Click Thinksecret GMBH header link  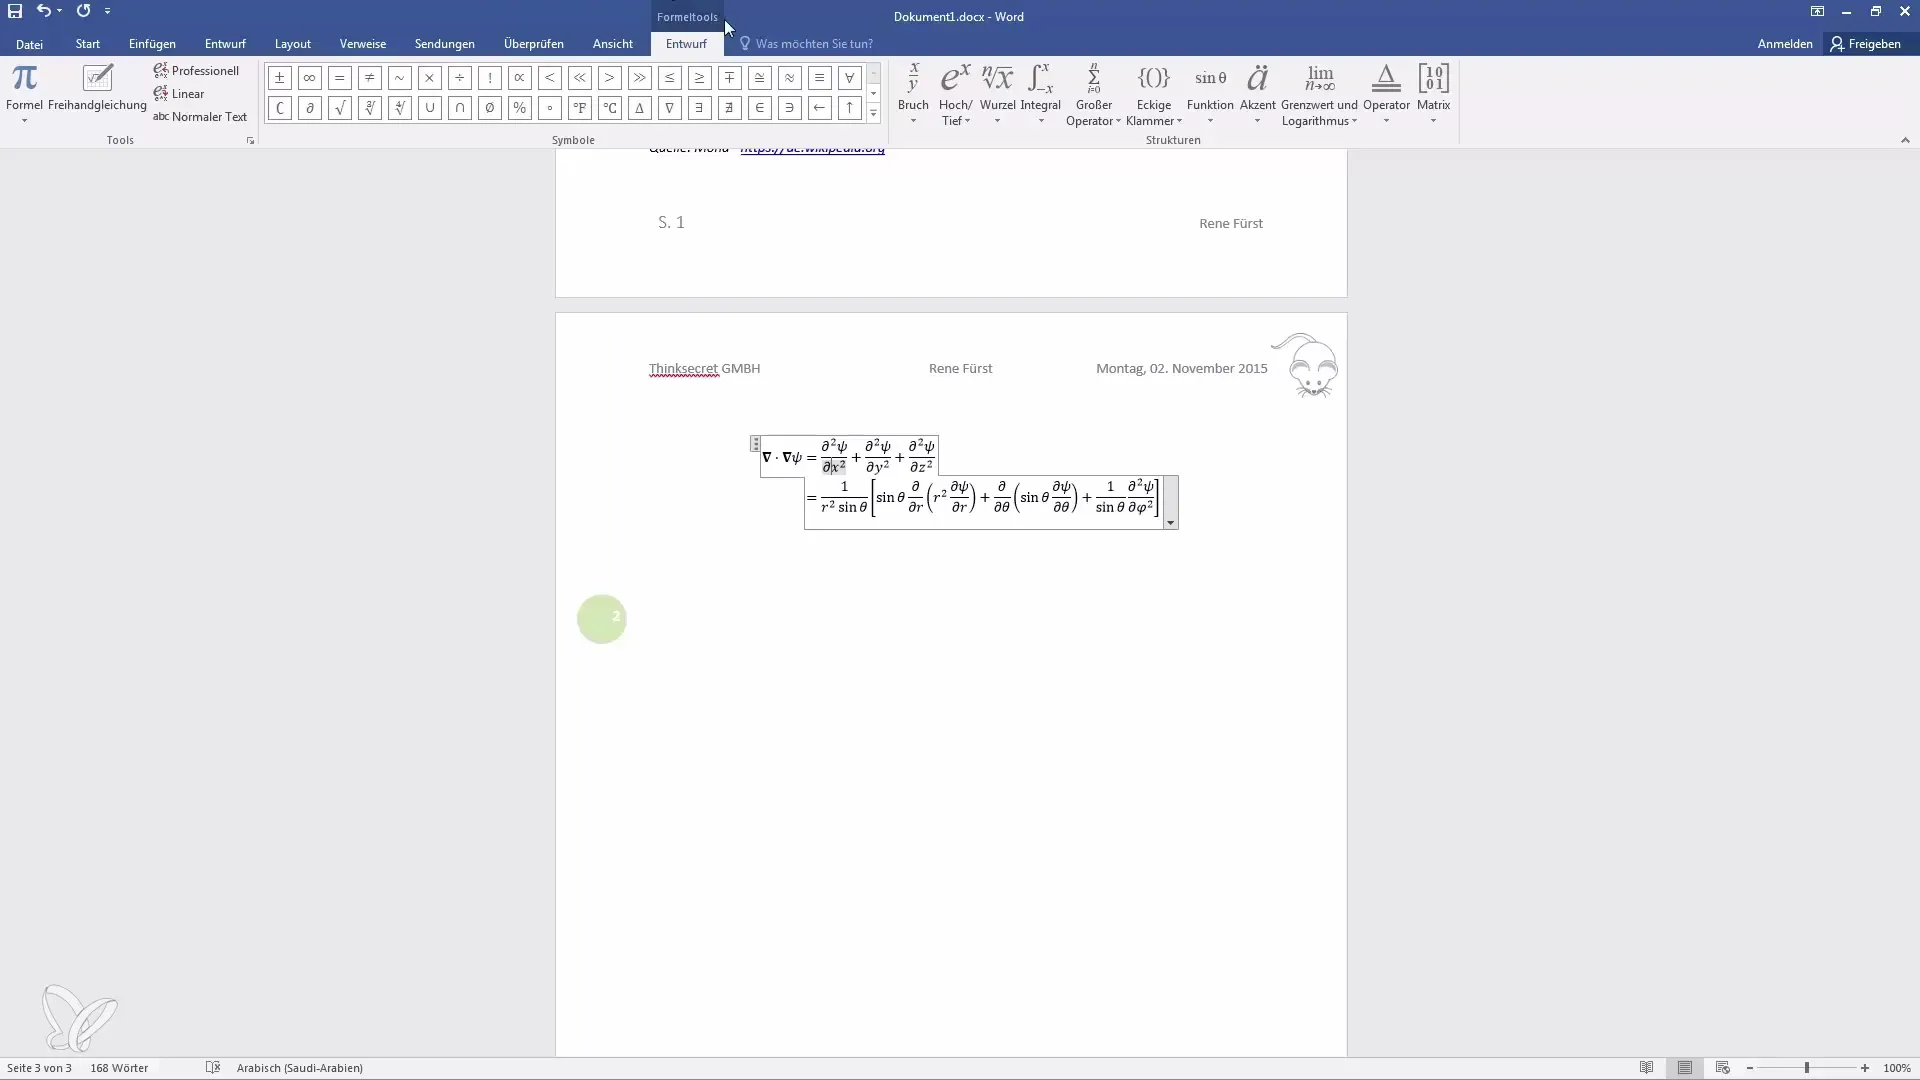704,368
